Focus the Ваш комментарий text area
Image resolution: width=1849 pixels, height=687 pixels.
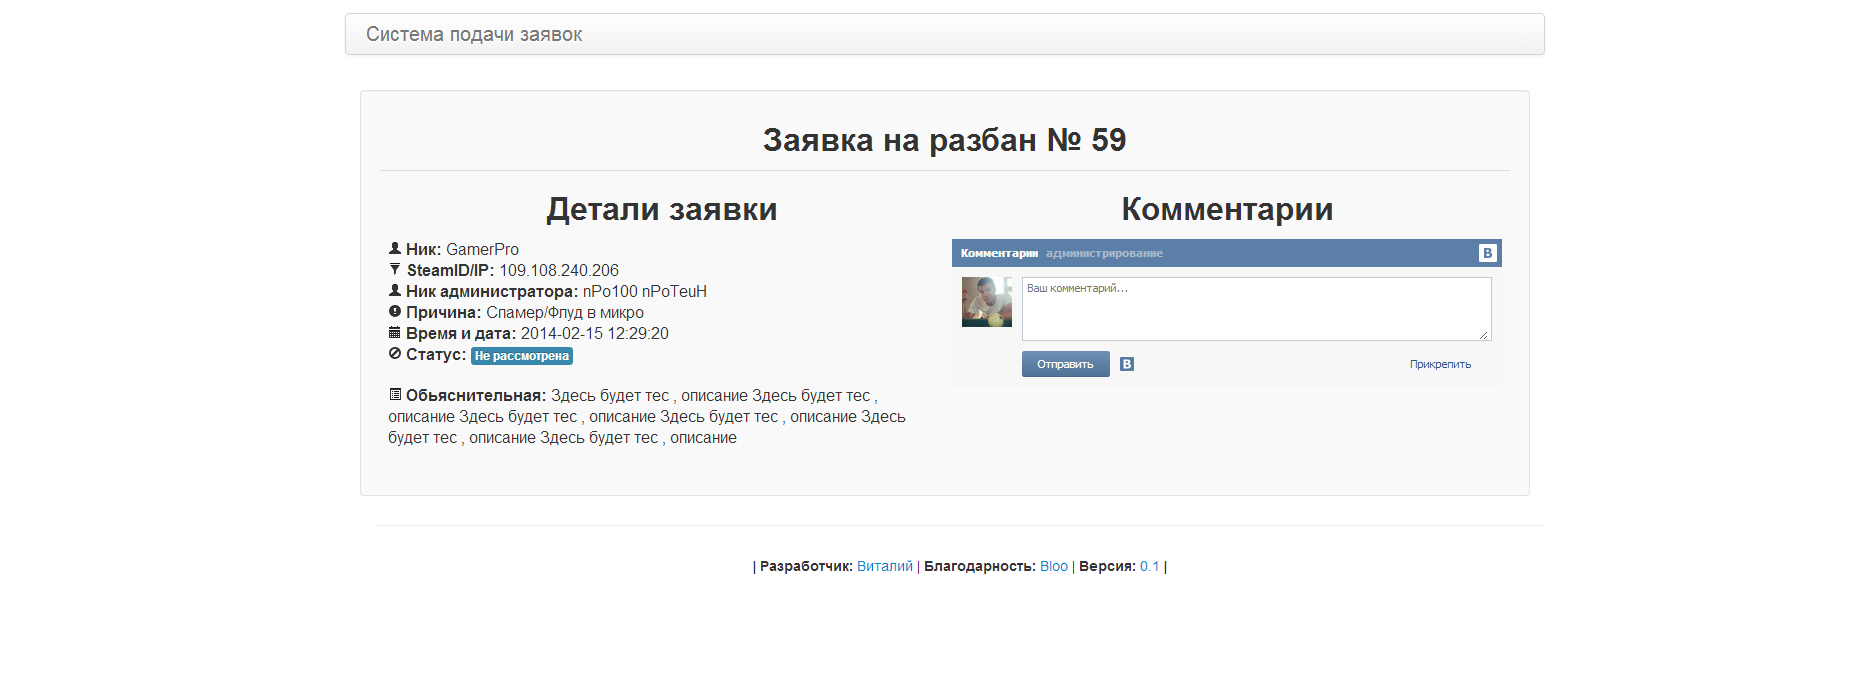1256,309
